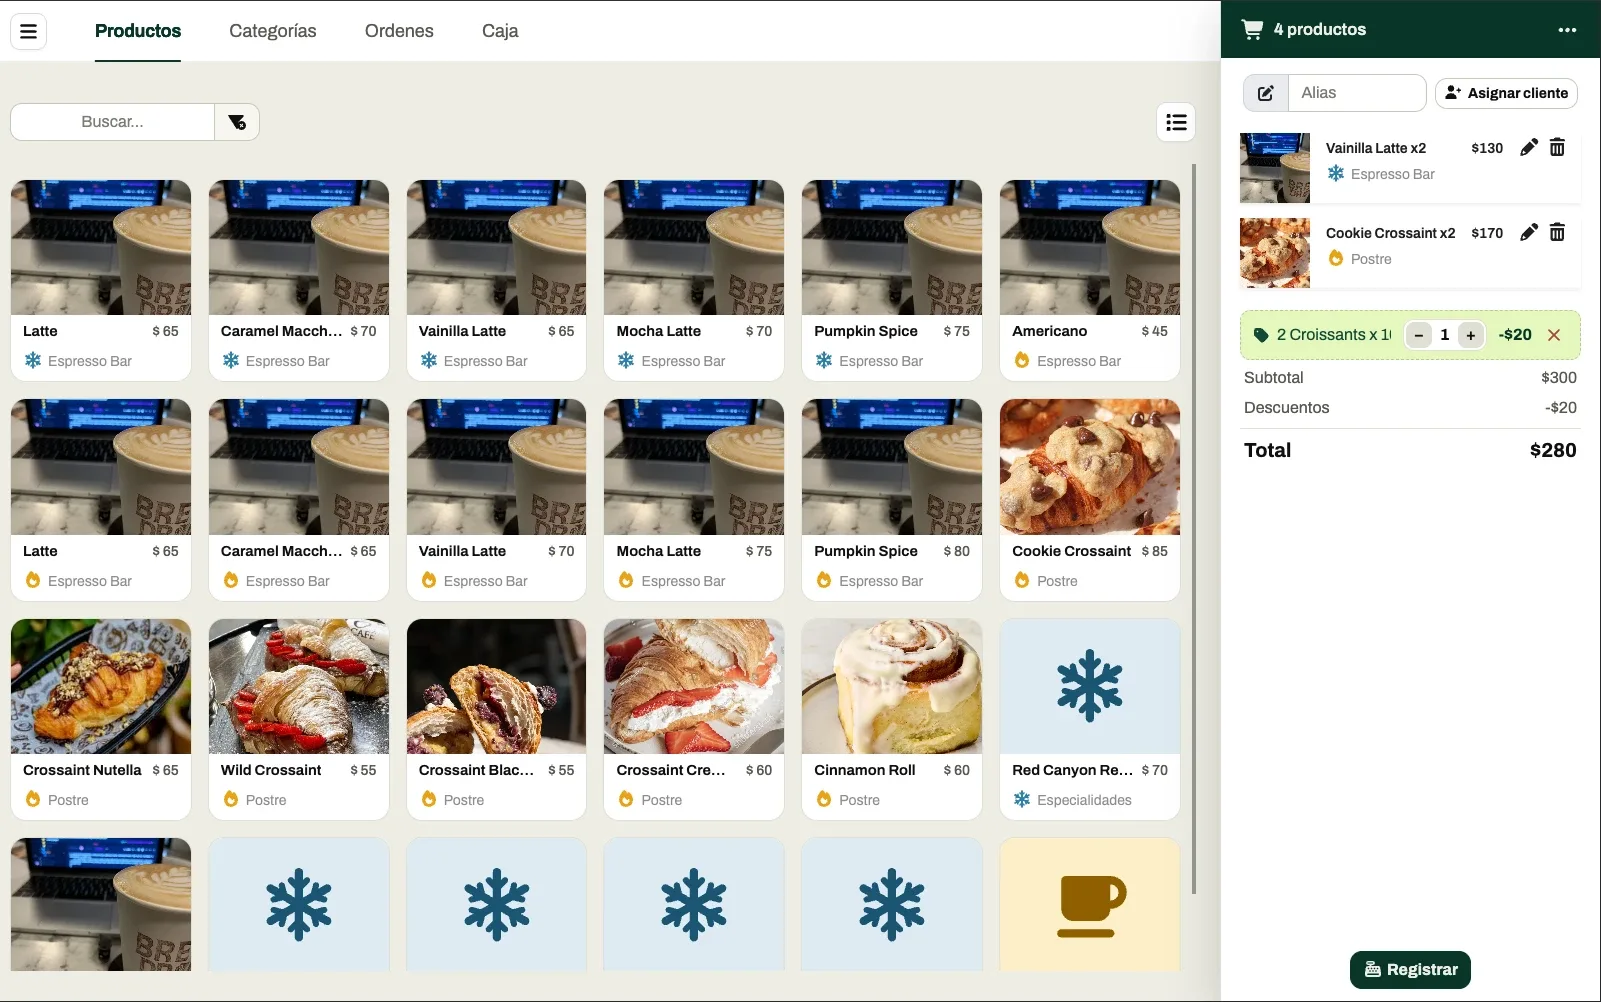1601x1002 pixels.
Task: Choose the Crossaint Blac... $55 product
Action: pyautogui.click(x=496, y=719)
